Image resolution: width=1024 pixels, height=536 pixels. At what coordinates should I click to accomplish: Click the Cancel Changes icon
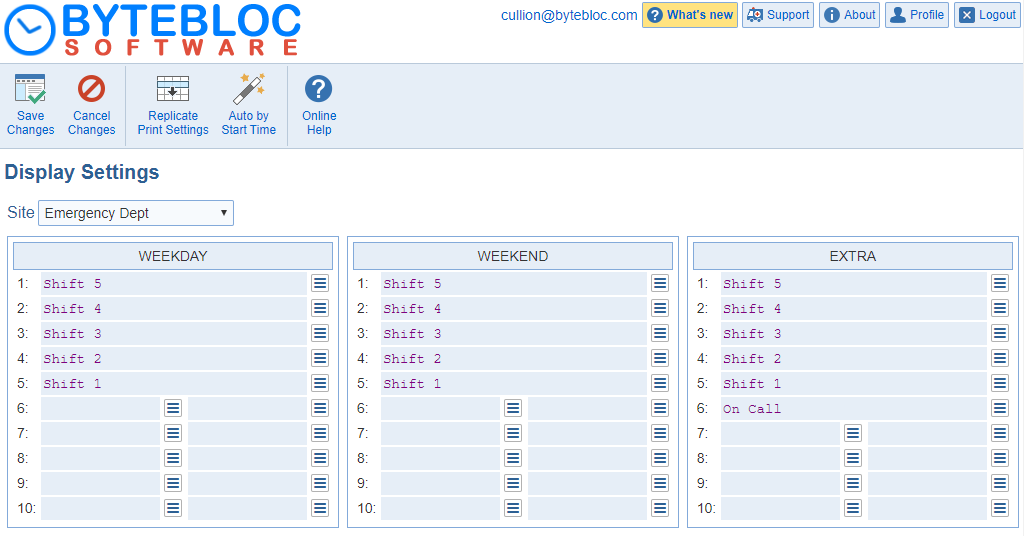coord(91,89)
